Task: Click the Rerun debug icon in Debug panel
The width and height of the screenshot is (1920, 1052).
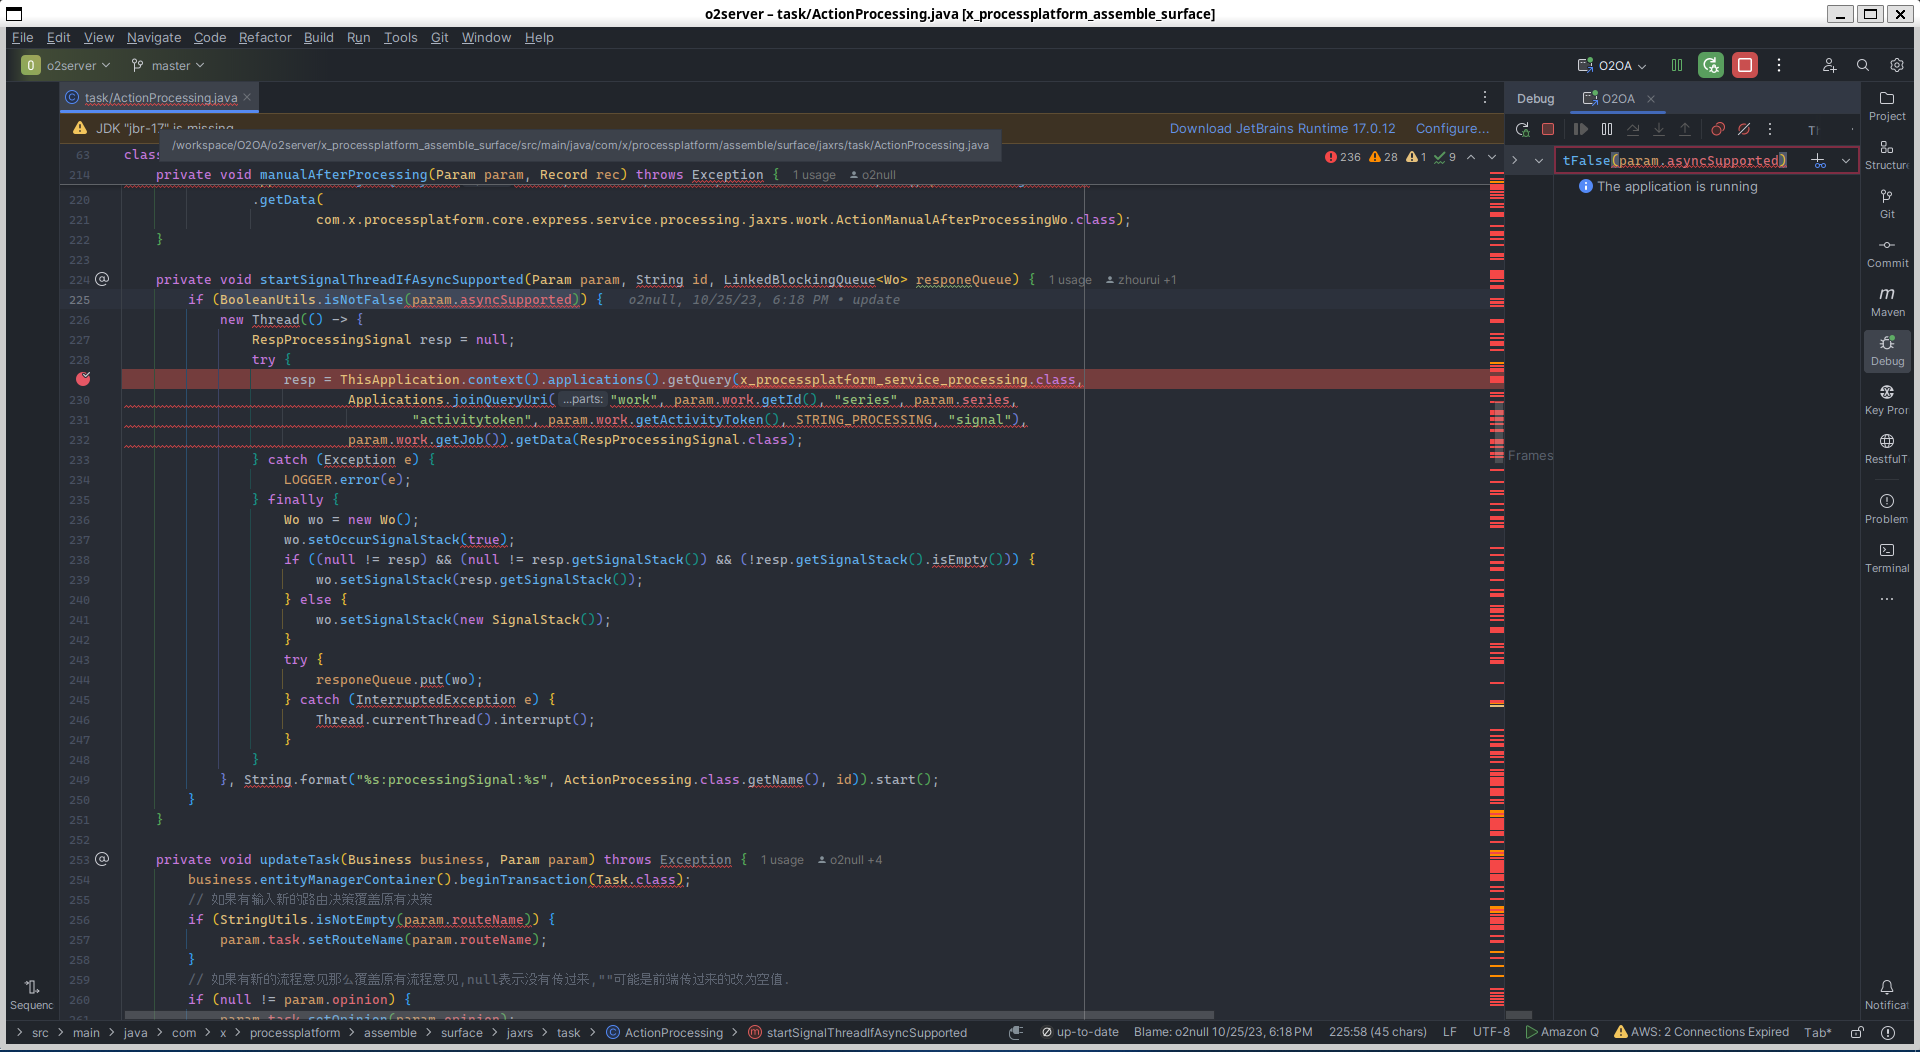Action: [x=1522, y=129]
